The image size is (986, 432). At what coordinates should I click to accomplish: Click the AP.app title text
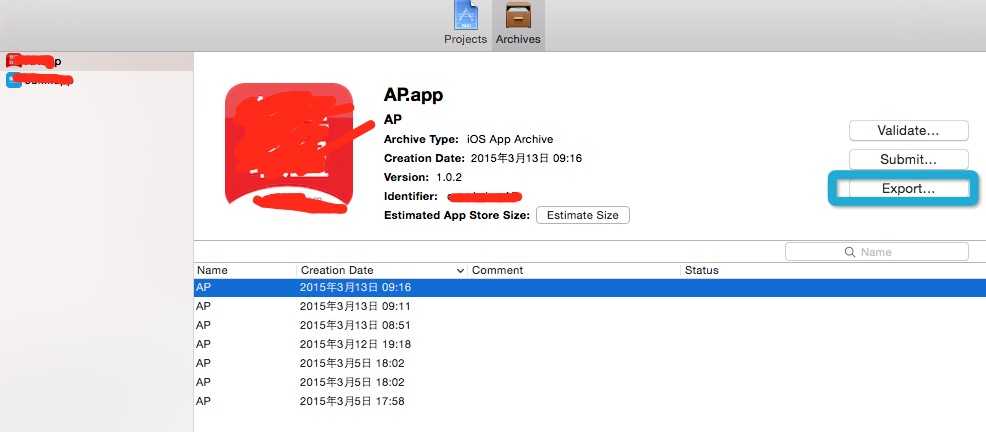pos(413,95)
